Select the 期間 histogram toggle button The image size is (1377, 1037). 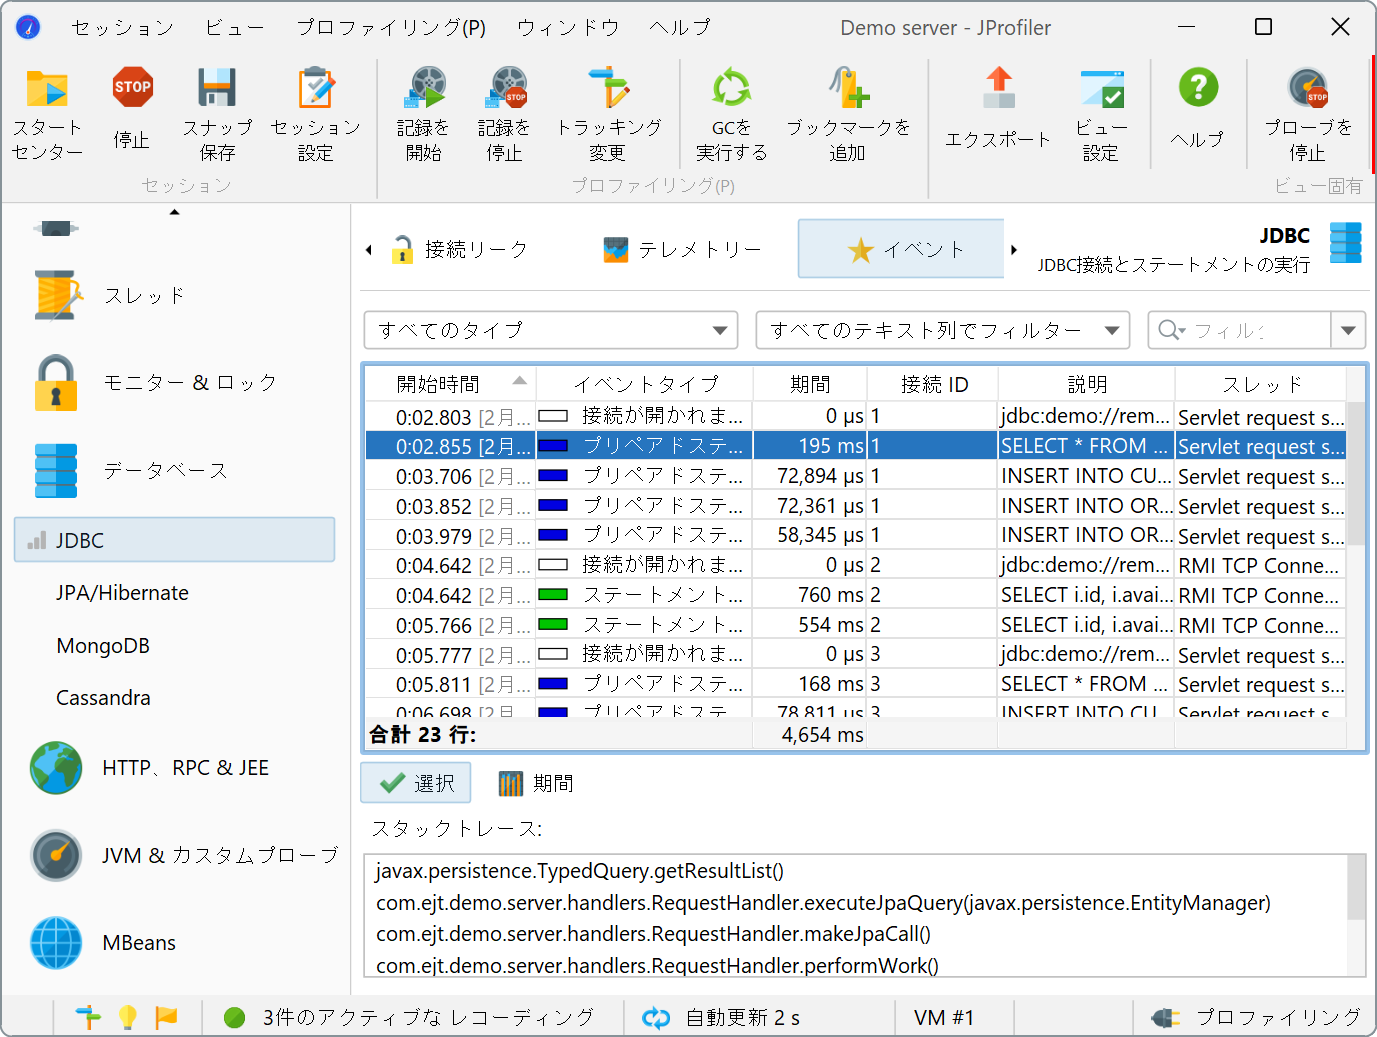point(536,783)
